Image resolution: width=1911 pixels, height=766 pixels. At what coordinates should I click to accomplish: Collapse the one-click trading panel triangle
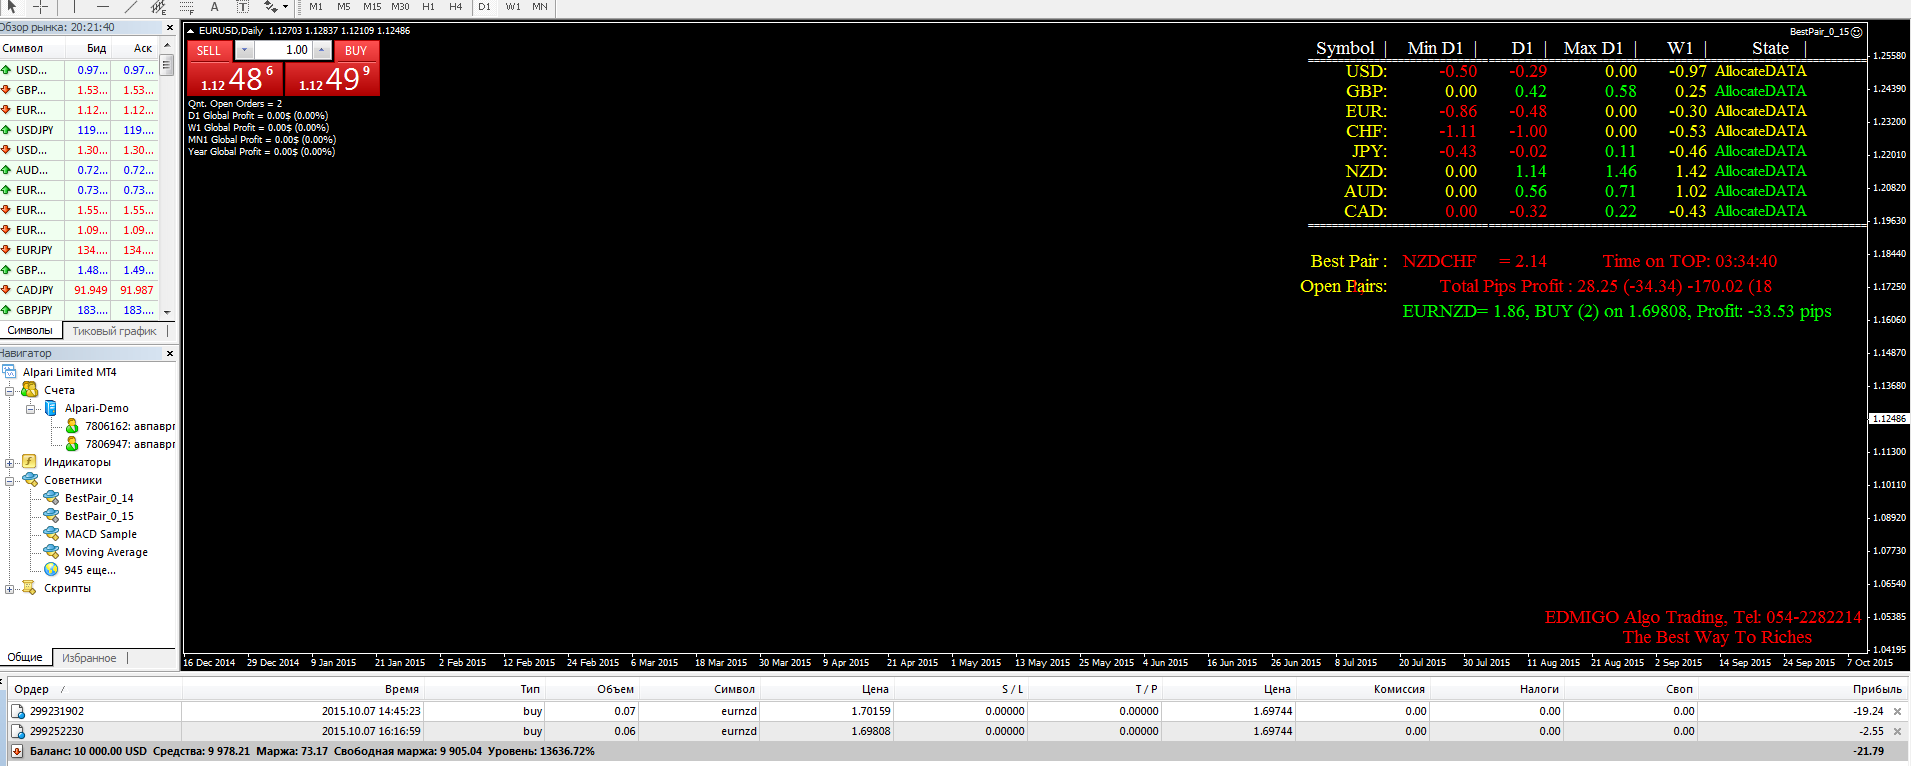click(x=190, y=31)
